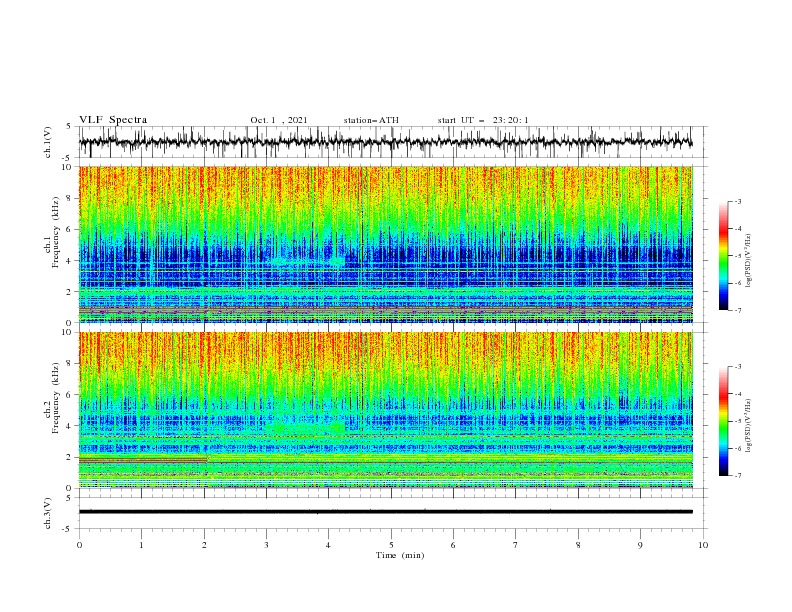This screenshot has width=792, height=612.
Task: Click the time axis tick label '3'
Action: (x=266, y=545)
